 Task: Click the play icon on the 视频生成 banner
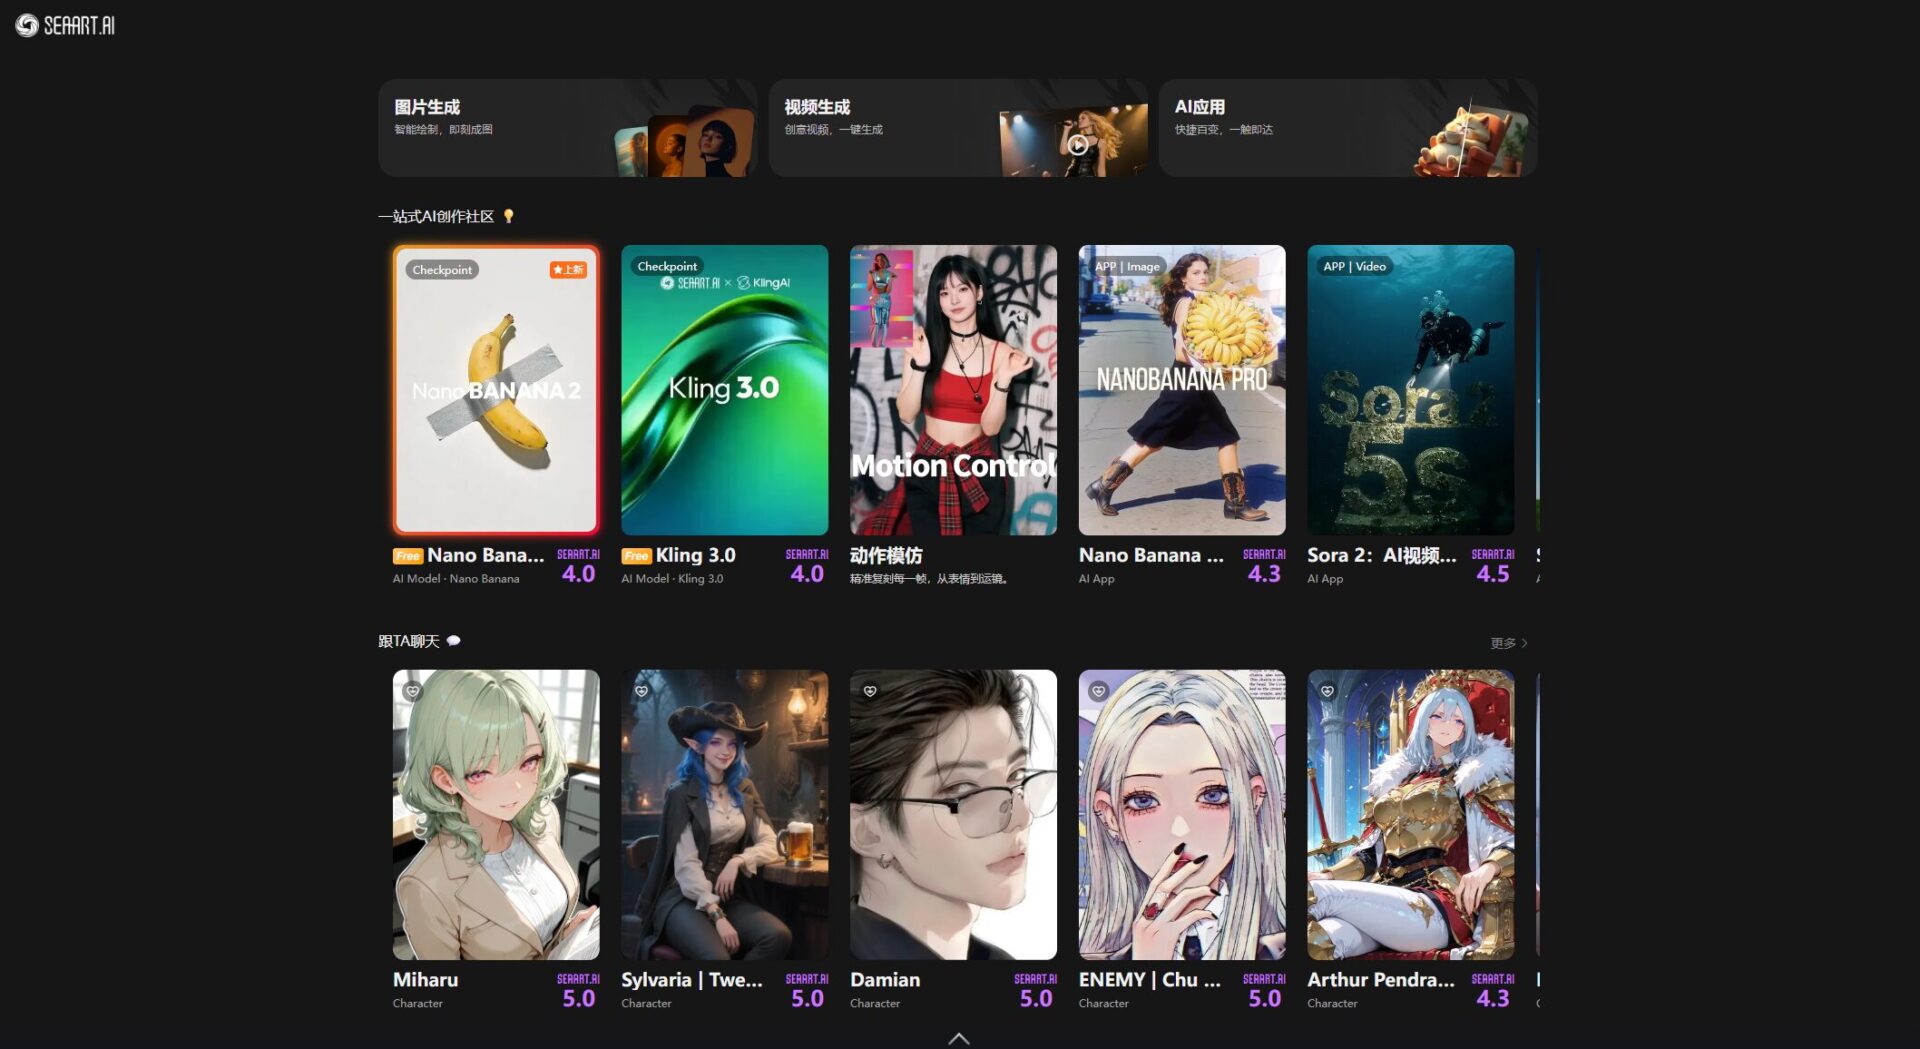tap(1076, 145)
